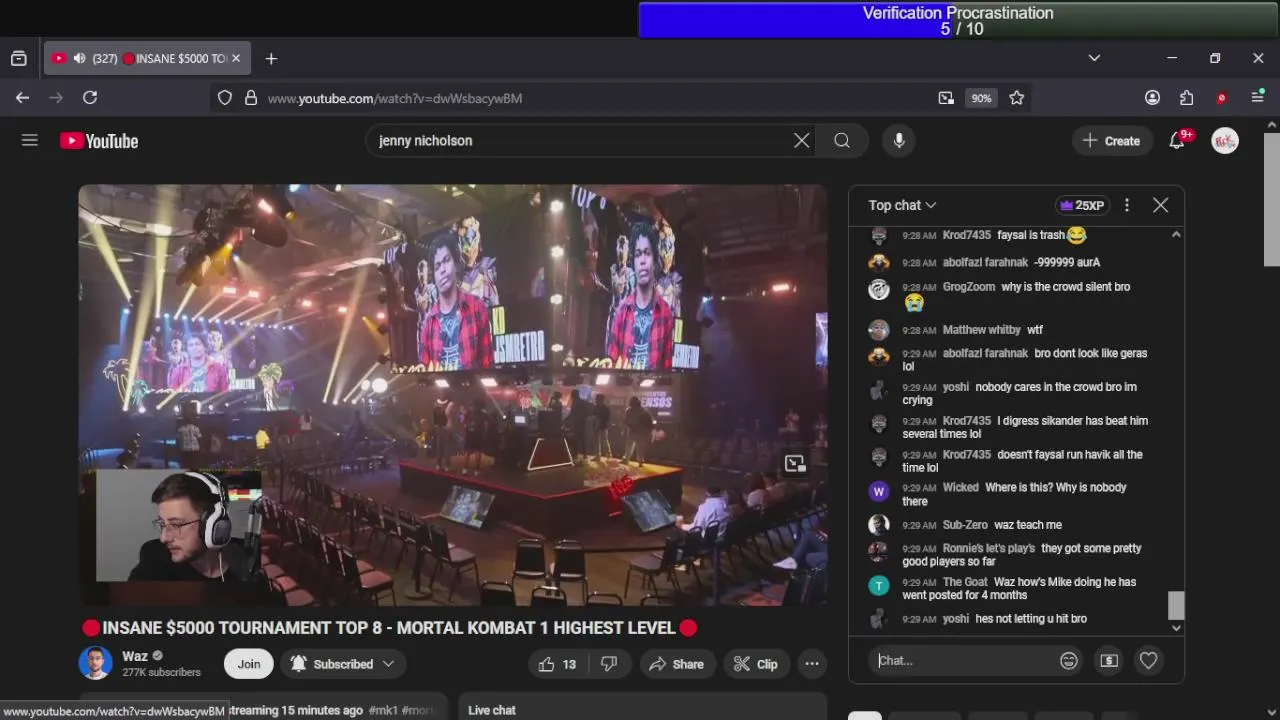Select GrogZoom's username in chat
The height and width of the screenshot is (720, 1280).
(969, 287)
